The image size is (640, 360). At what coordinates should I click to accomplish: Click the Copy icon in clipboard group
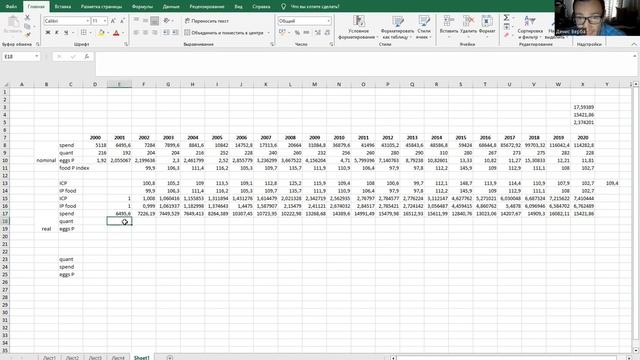point(27,27)
